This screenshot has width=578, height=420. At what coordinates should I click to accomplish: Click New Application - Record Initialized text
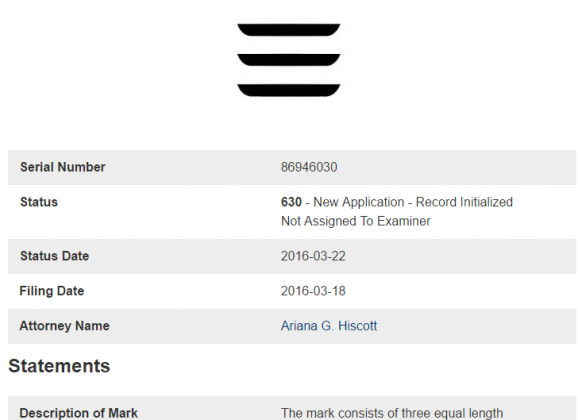pyautogui.click(x=413, y=202)
